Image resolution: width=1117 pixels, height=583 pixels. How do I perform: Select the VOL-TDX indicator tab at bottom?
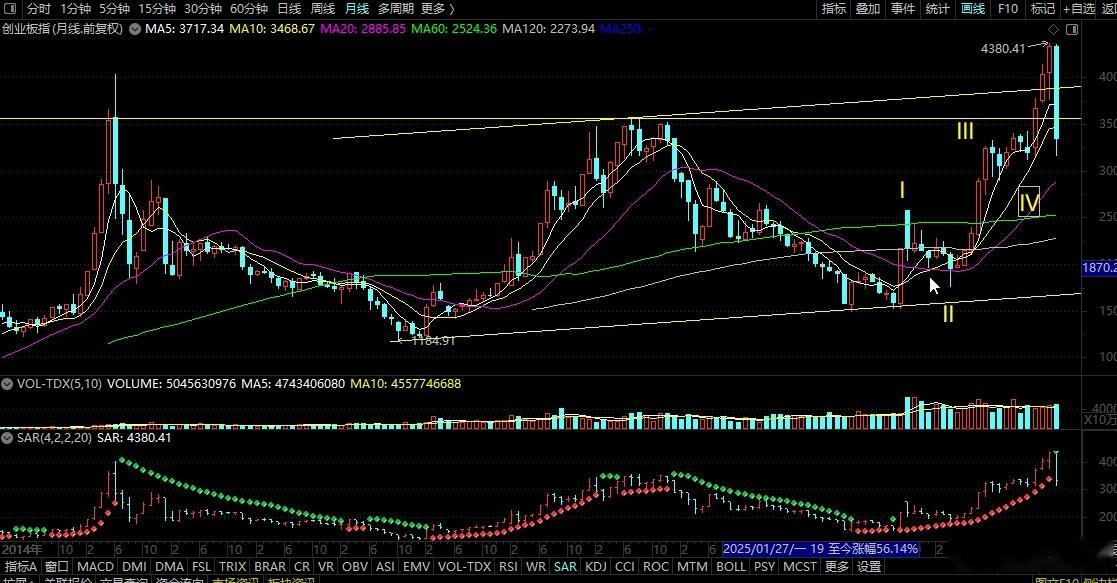(464, 567)
